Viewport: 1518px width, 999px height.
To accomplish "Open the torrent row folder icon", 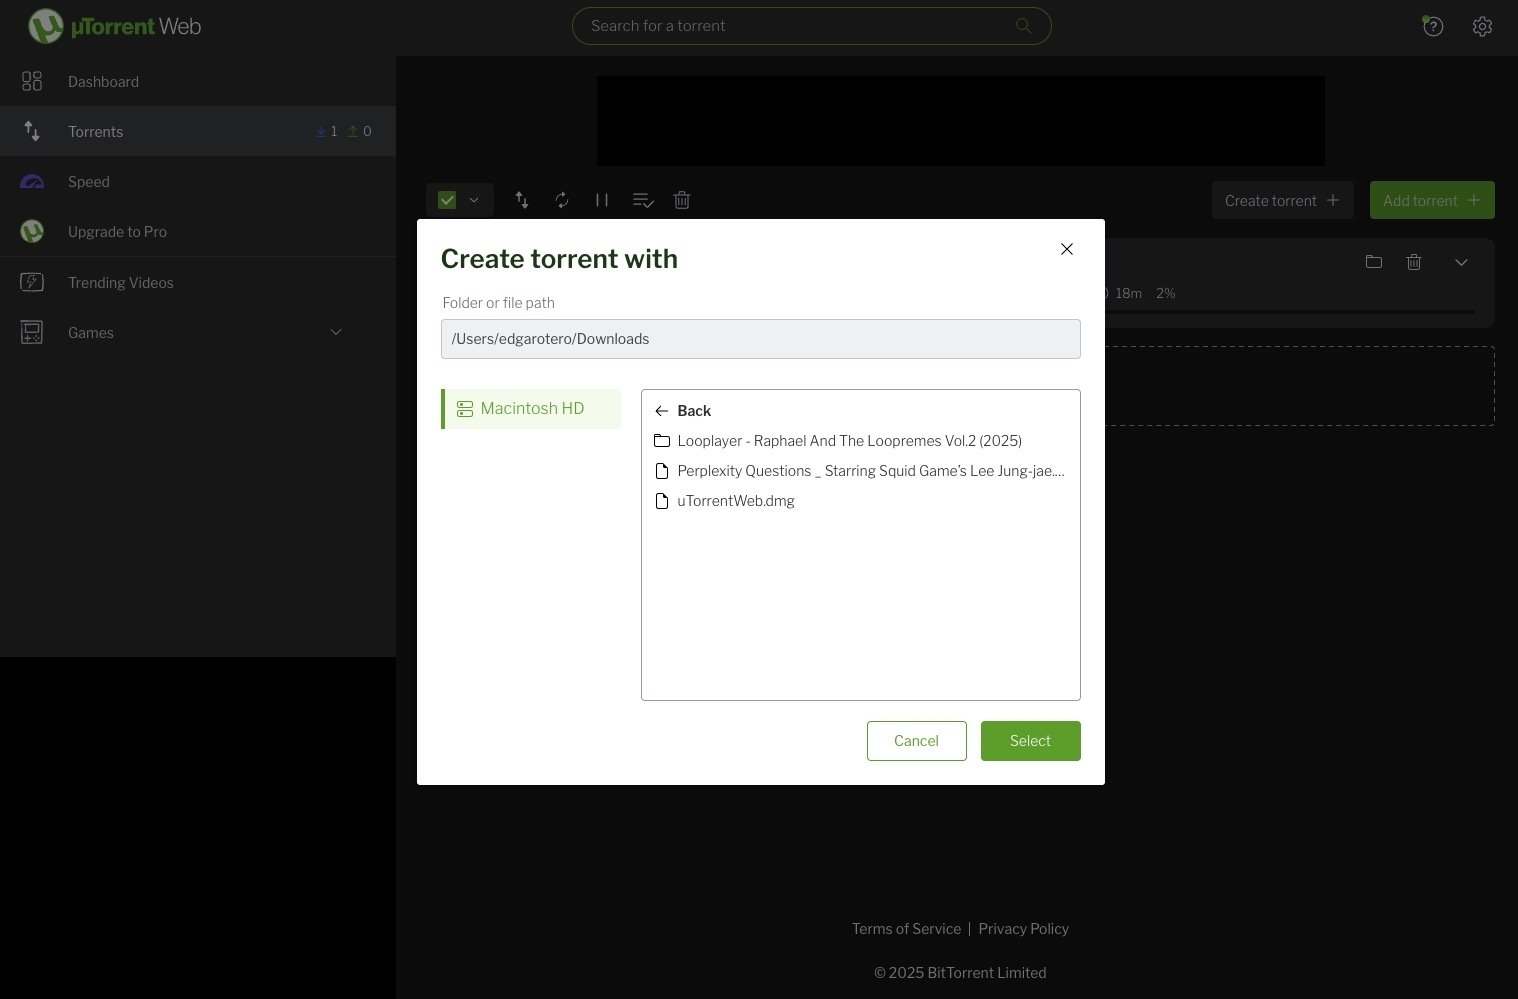I will point(1374,262).
